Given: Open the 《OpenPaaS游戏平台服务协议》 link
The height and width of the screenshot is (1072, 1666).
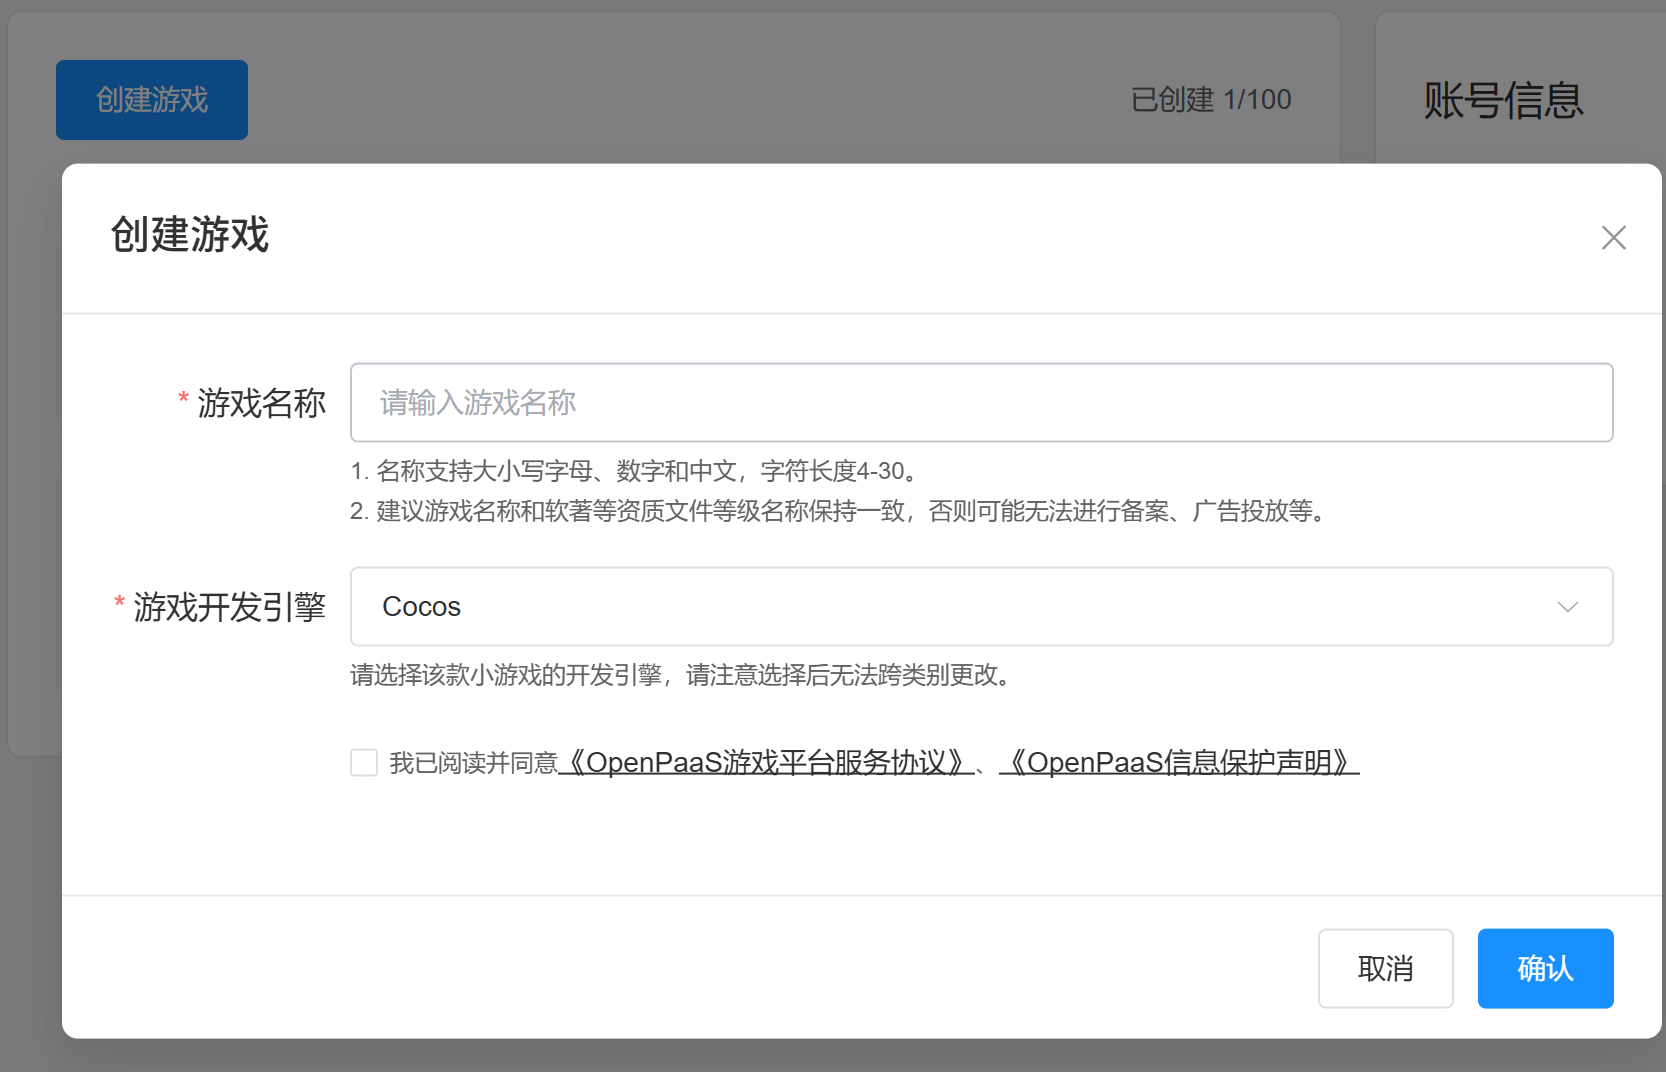Looking at the screenshot, I should tap(766, 763).
